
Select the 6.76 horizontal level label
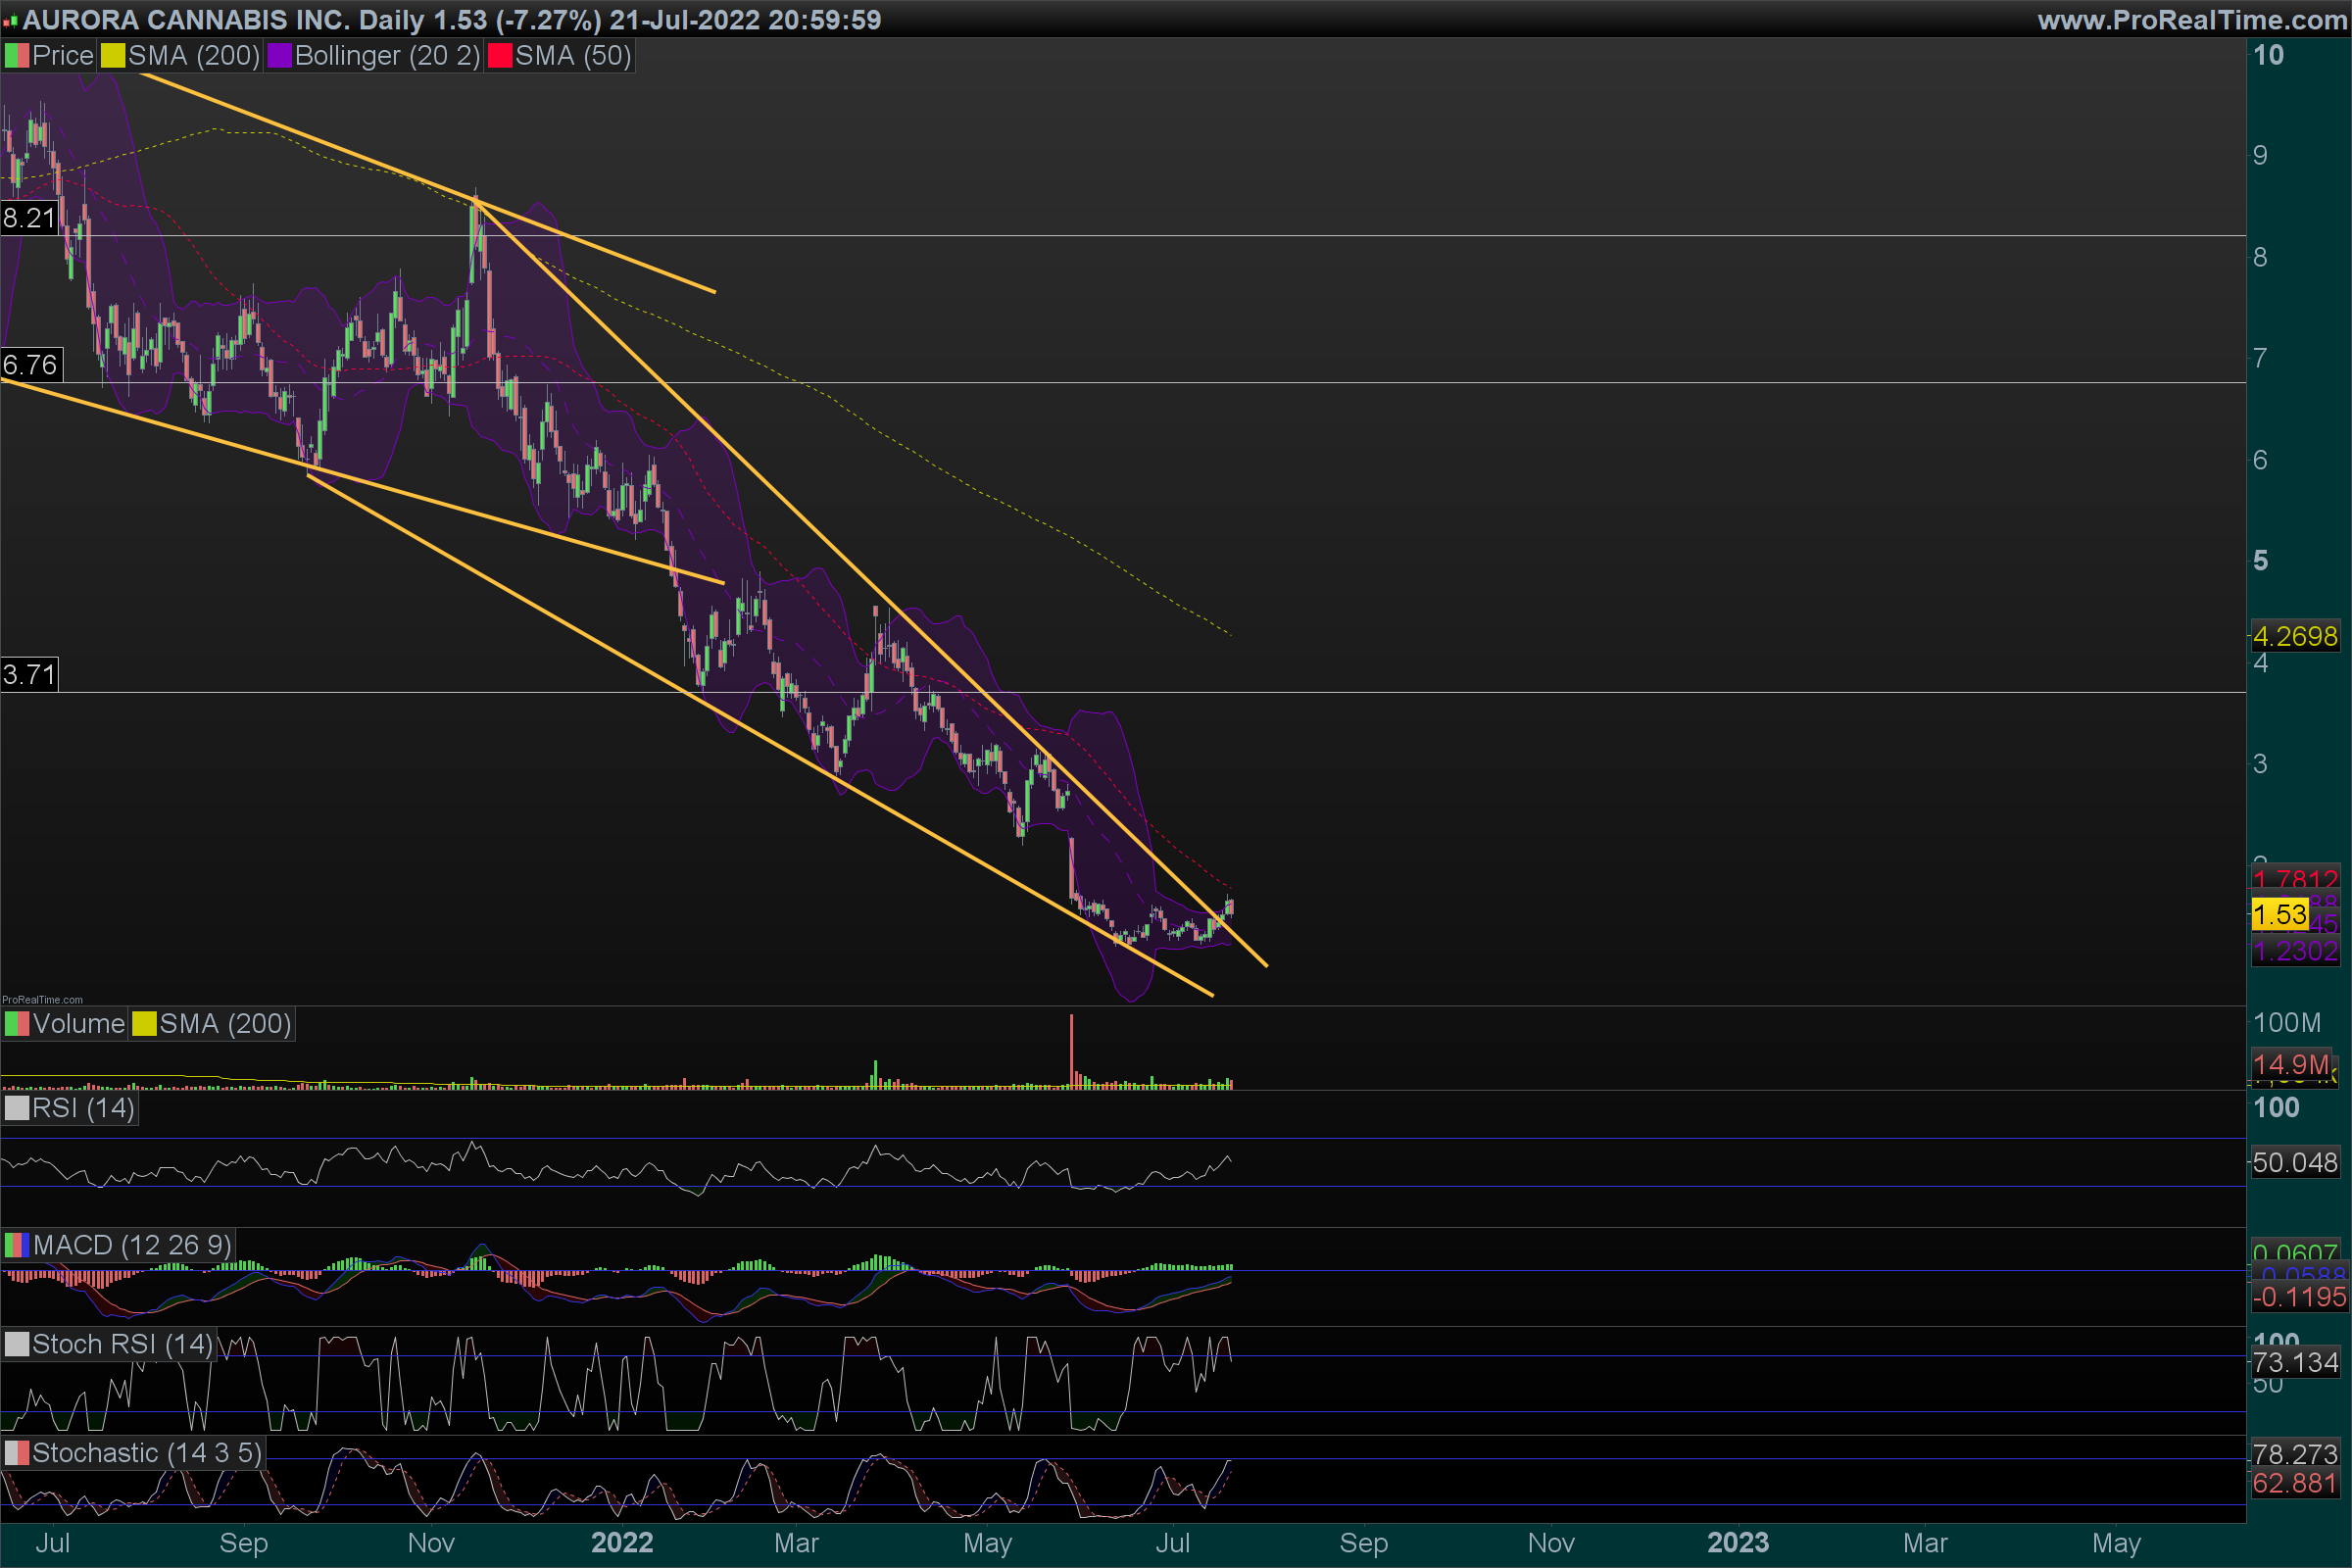coord(30,364)
